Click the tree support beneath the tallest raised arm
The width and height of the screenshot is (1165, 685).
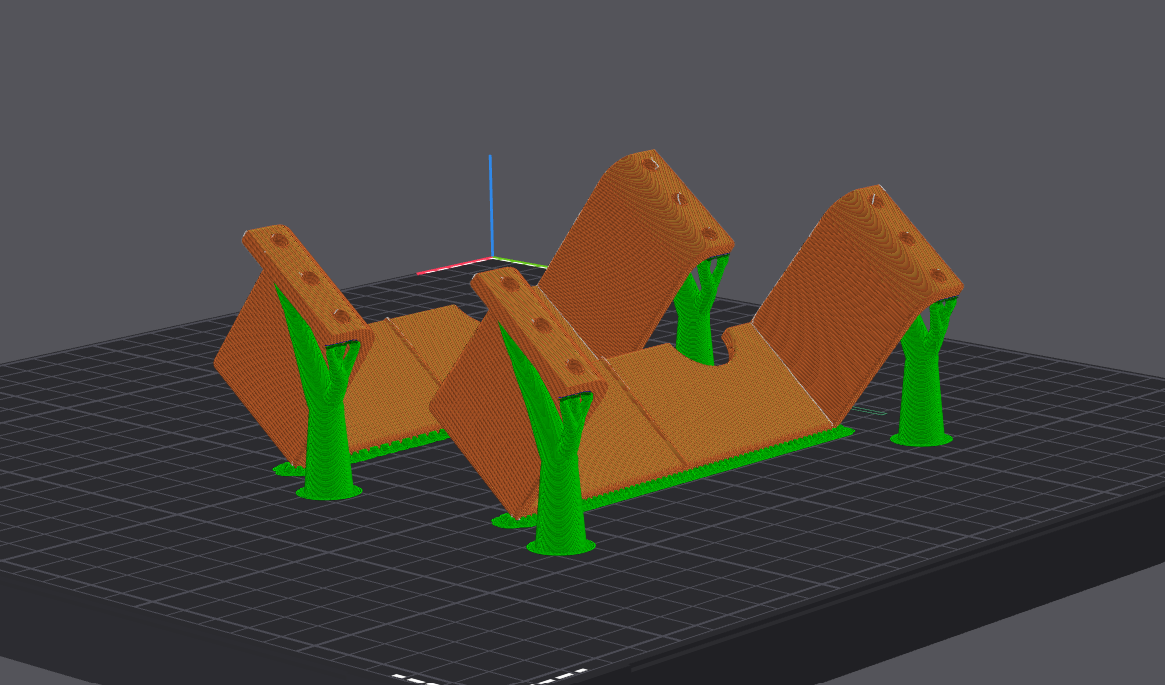[x=699, y=307]
